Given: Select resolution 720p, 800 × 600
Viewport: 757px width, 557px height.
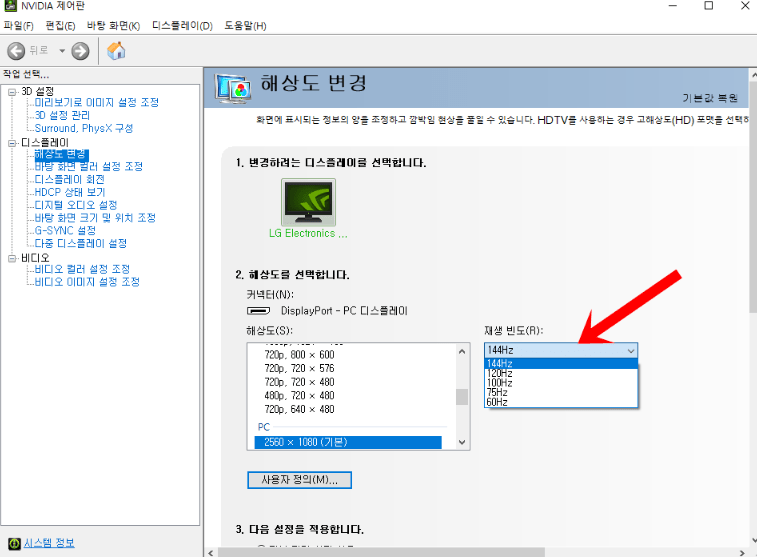Looking at the screenshot, I should pyautogui.click(x=299, y=355).
